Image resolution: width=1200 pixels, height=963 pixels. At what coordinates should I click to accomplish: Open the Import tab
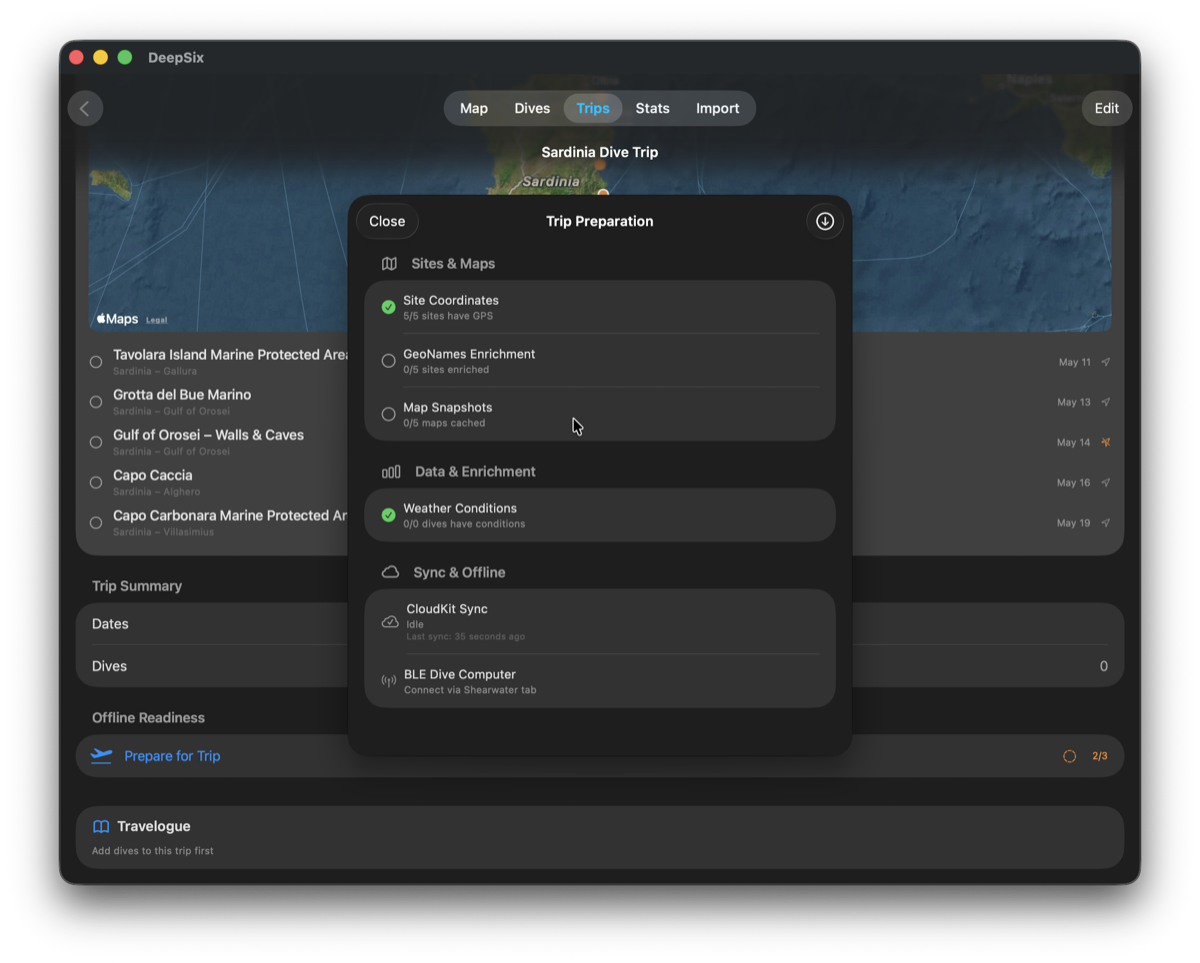coord(718,108)
